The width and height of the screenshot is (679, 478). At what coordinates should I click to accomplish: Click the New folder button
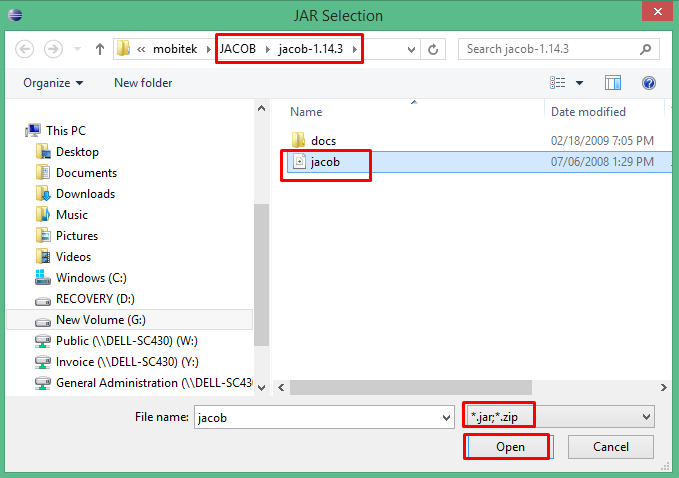click(143, 83)
